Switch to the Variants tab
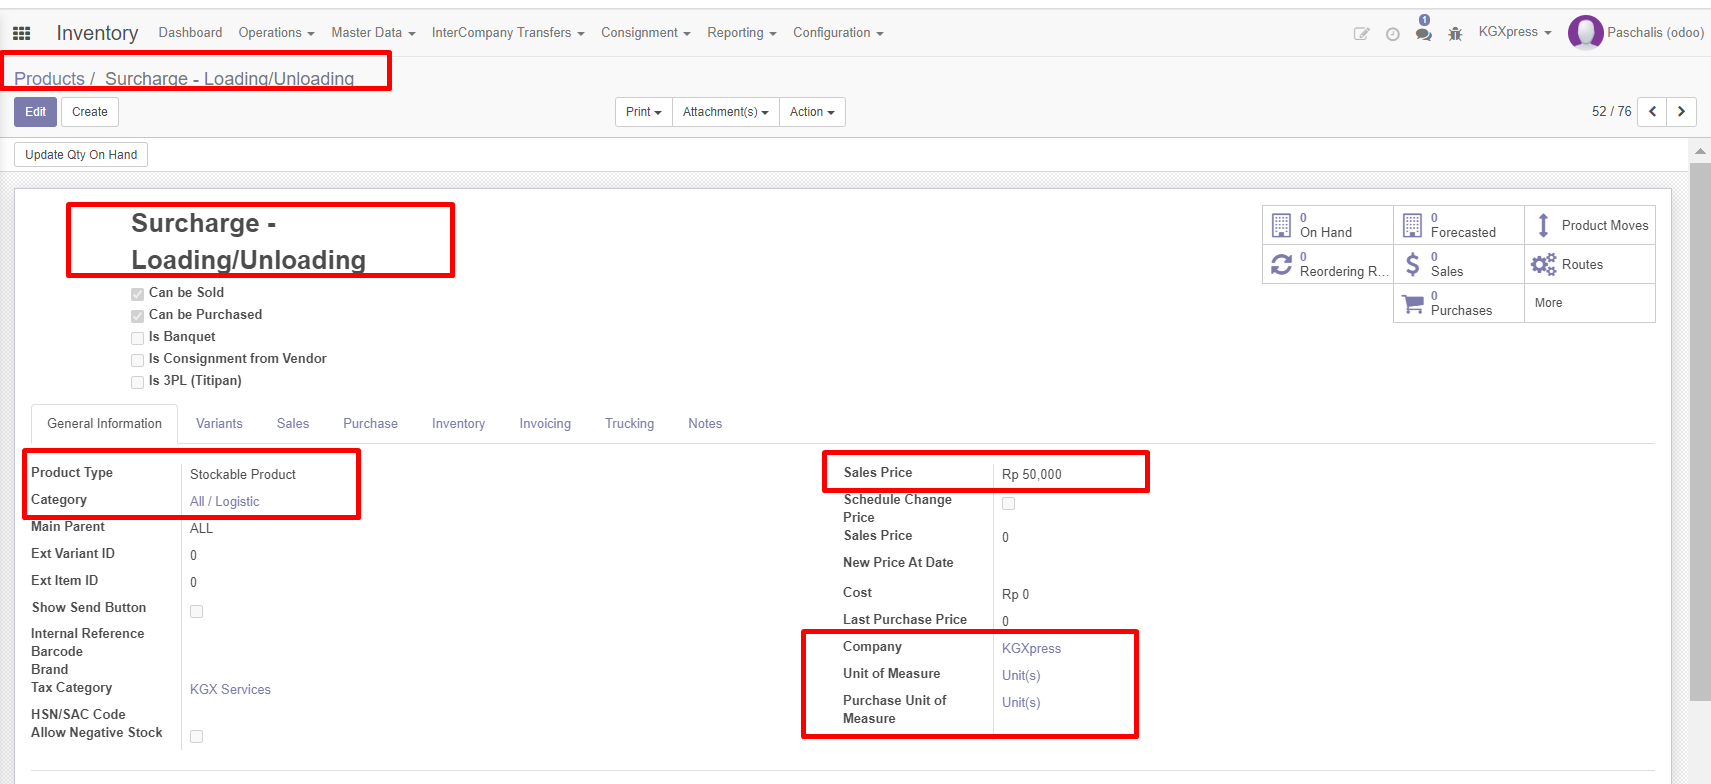The image size is (1711, 784). (219, 424)
